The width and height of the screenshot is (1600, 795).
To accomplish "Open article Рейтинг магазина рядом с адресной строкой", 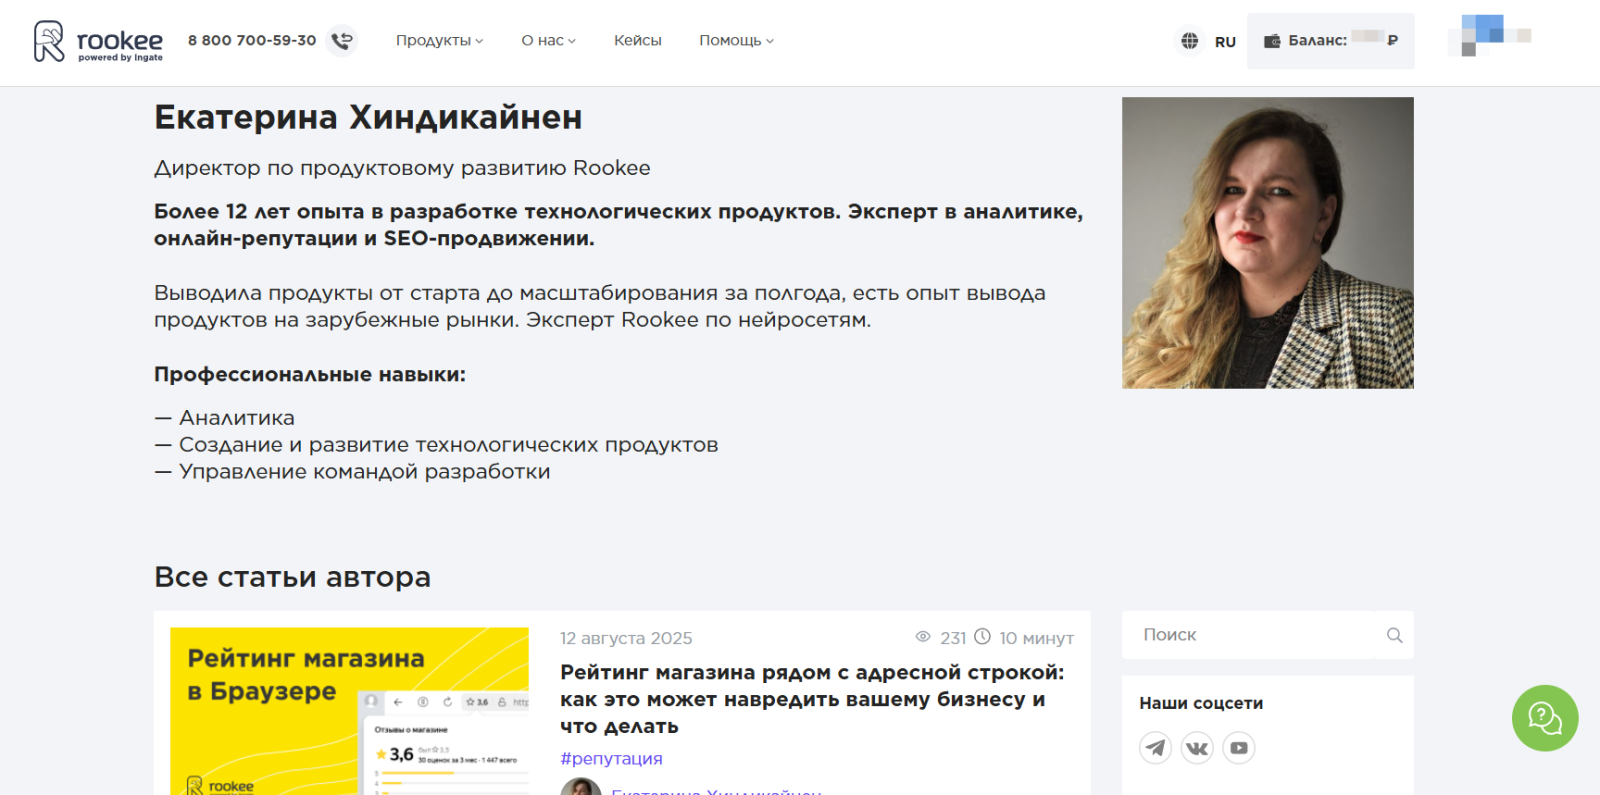I will tap(812, 699).
